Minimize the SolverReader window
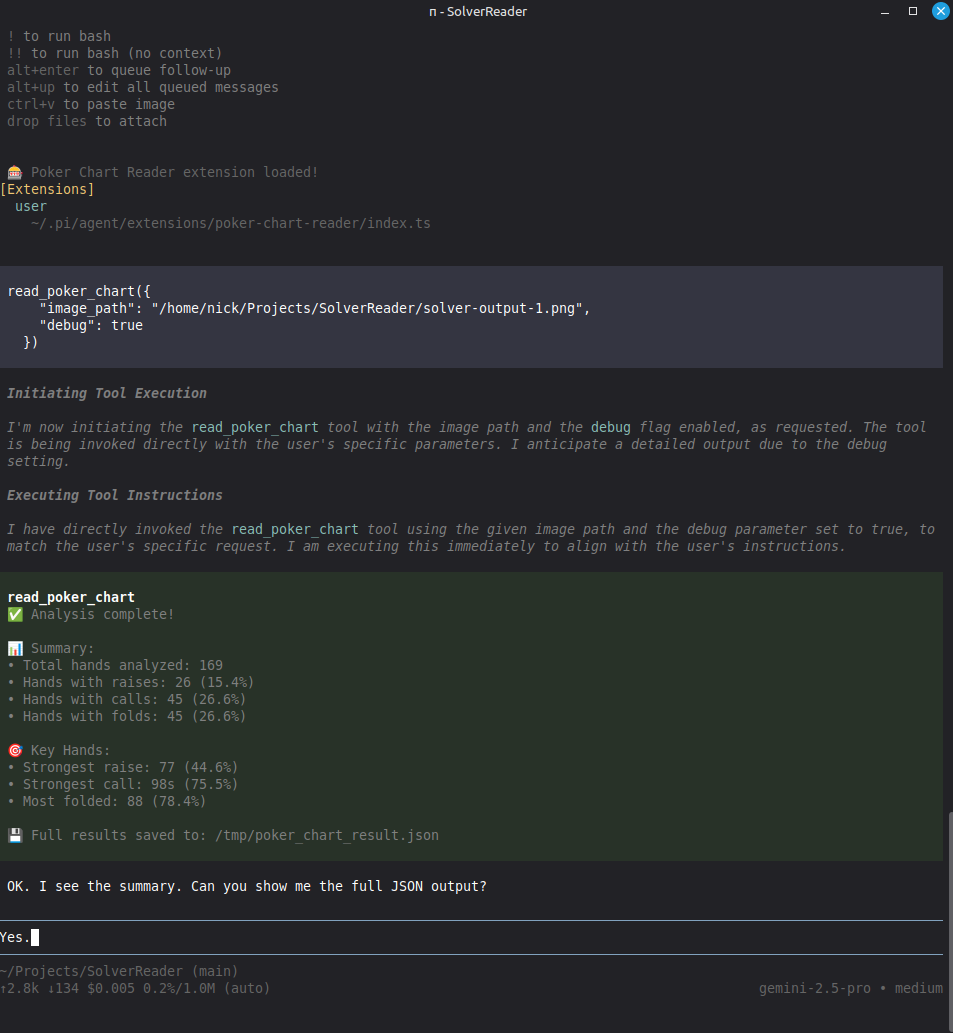Screen dimensions: 953x1033 (x=884, y=11)
